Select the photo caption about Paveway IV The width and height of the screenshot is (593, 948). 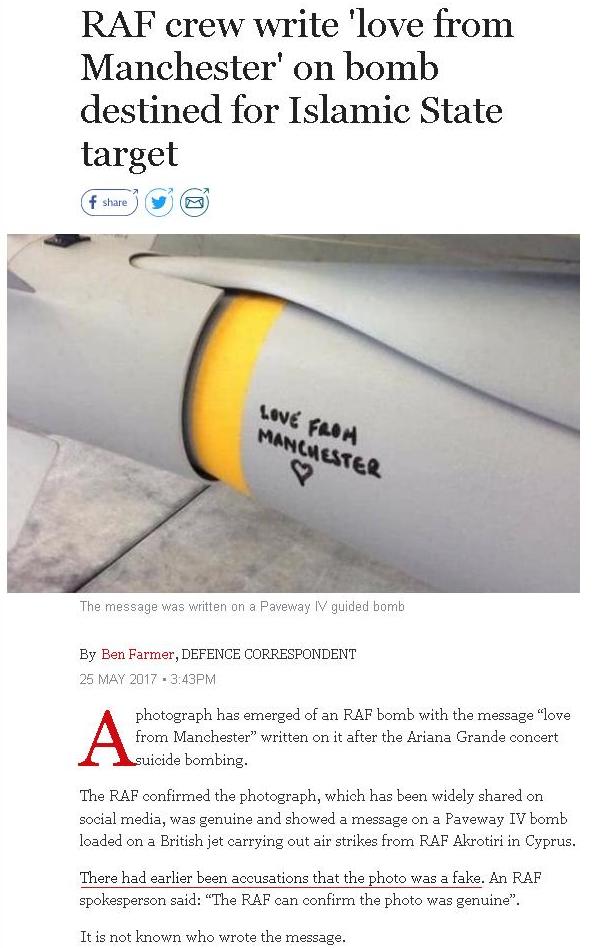[242, 606]
